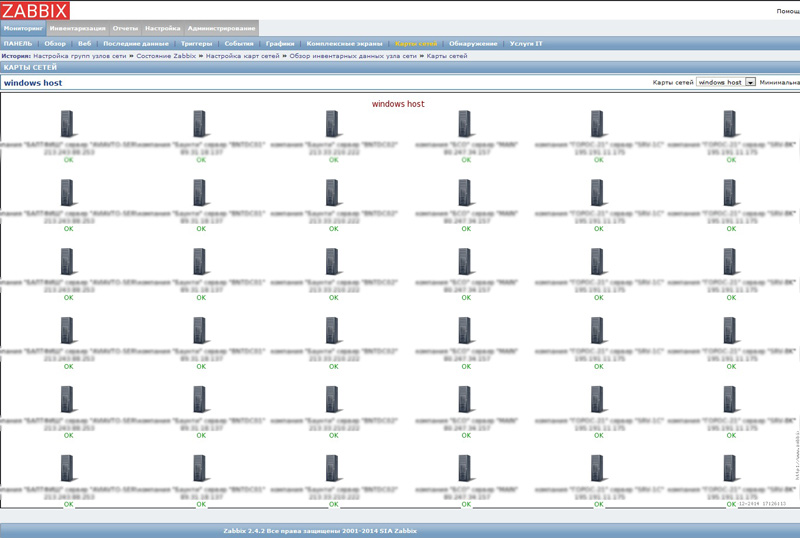Screen dimensions: 800x538
Task: Go to Триггеры in the submenu
Action: click(x=196, y=44)
